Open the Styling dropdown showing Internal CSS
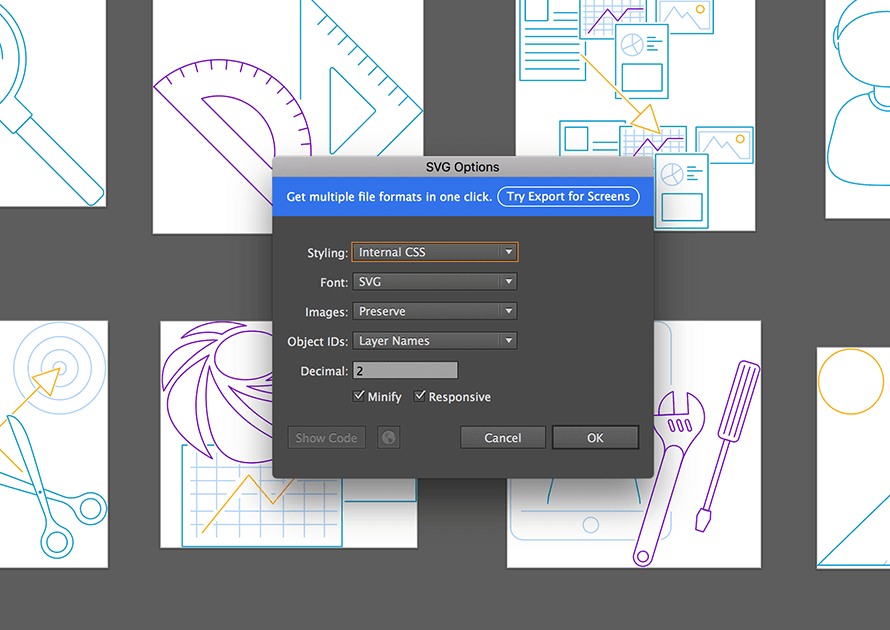Image resolution: width=890 pixels, height=630 pixels. coord(435,252)
